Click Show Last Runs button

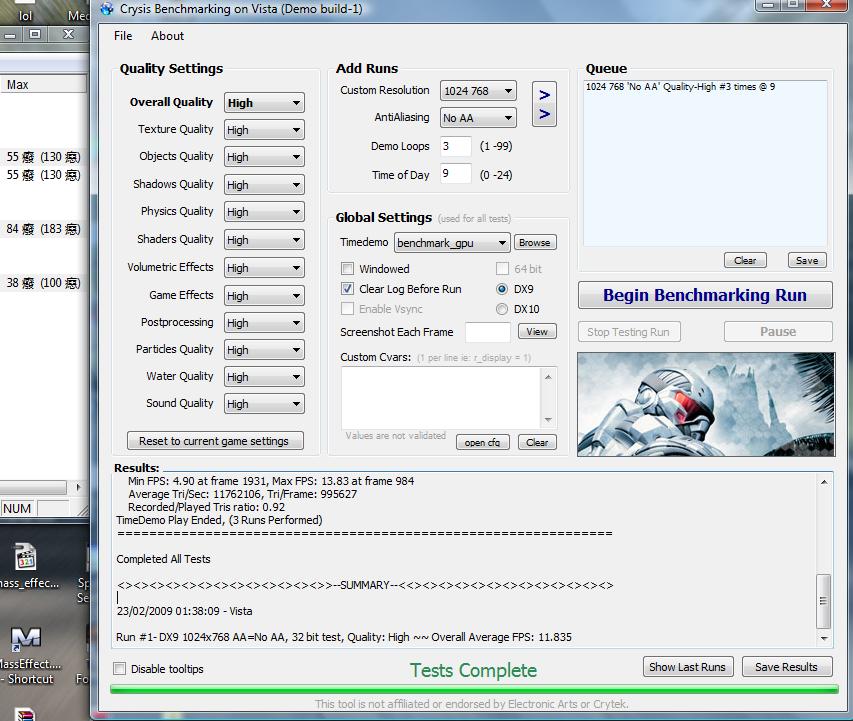point(688,667)
